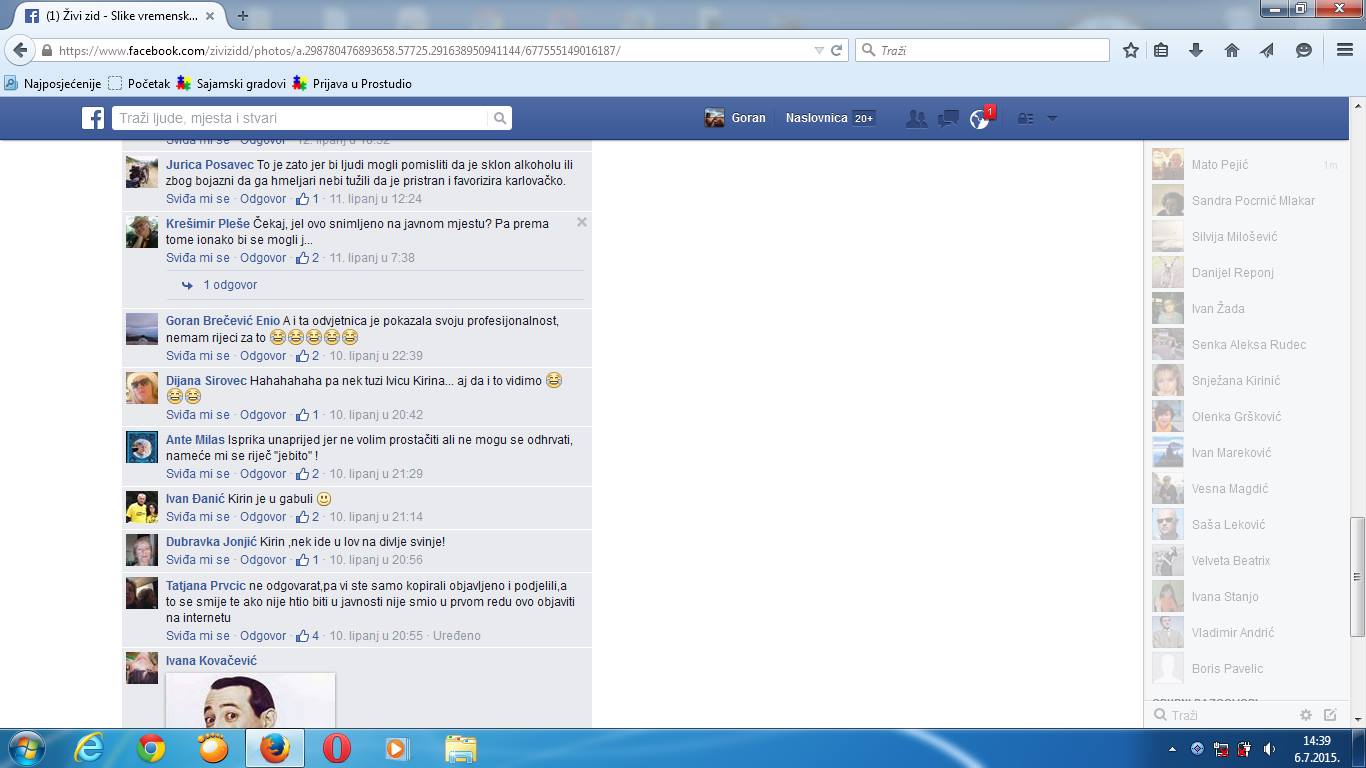Open Najposjećenije bookmarks folder

coord(52,84)
